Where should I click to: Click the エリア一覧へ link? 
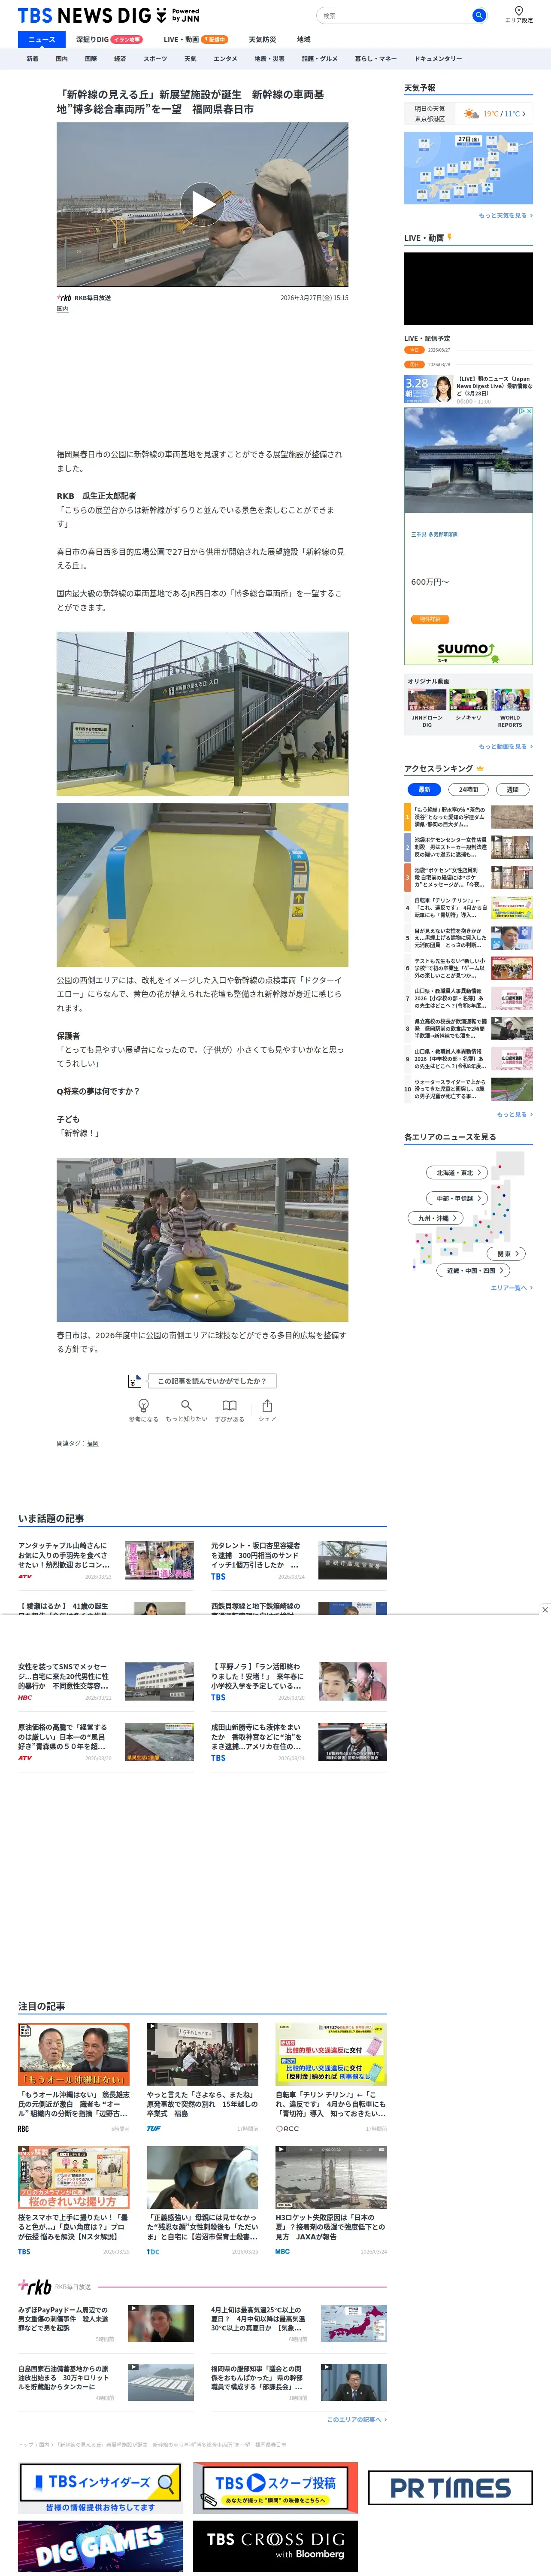click(x=511, y=1288)
